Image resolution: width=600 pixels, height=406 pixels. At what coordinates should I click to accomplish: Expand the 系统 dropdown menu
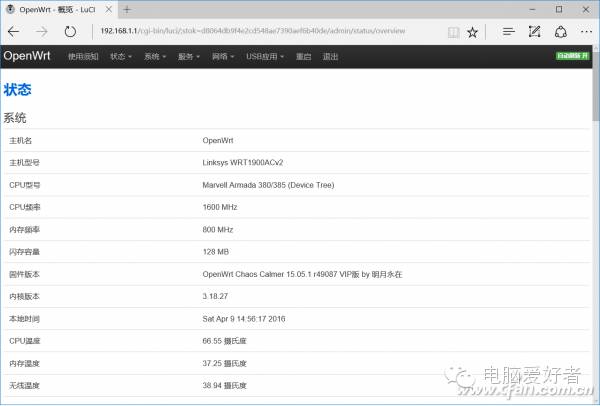coord(155,57)
